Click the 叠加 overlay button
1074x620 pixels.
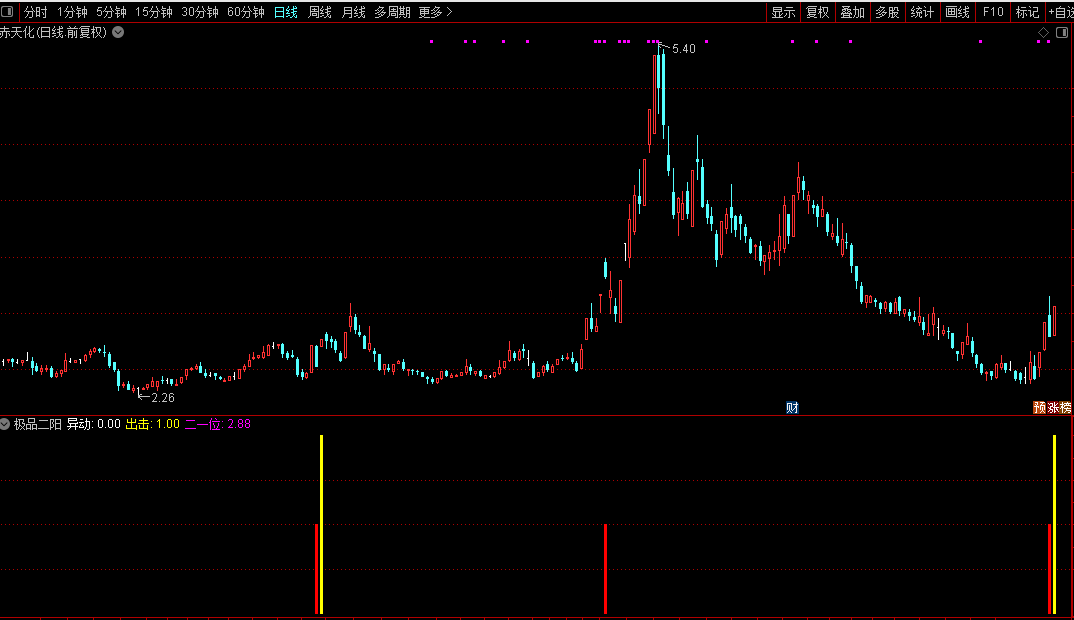coord(852,12)
